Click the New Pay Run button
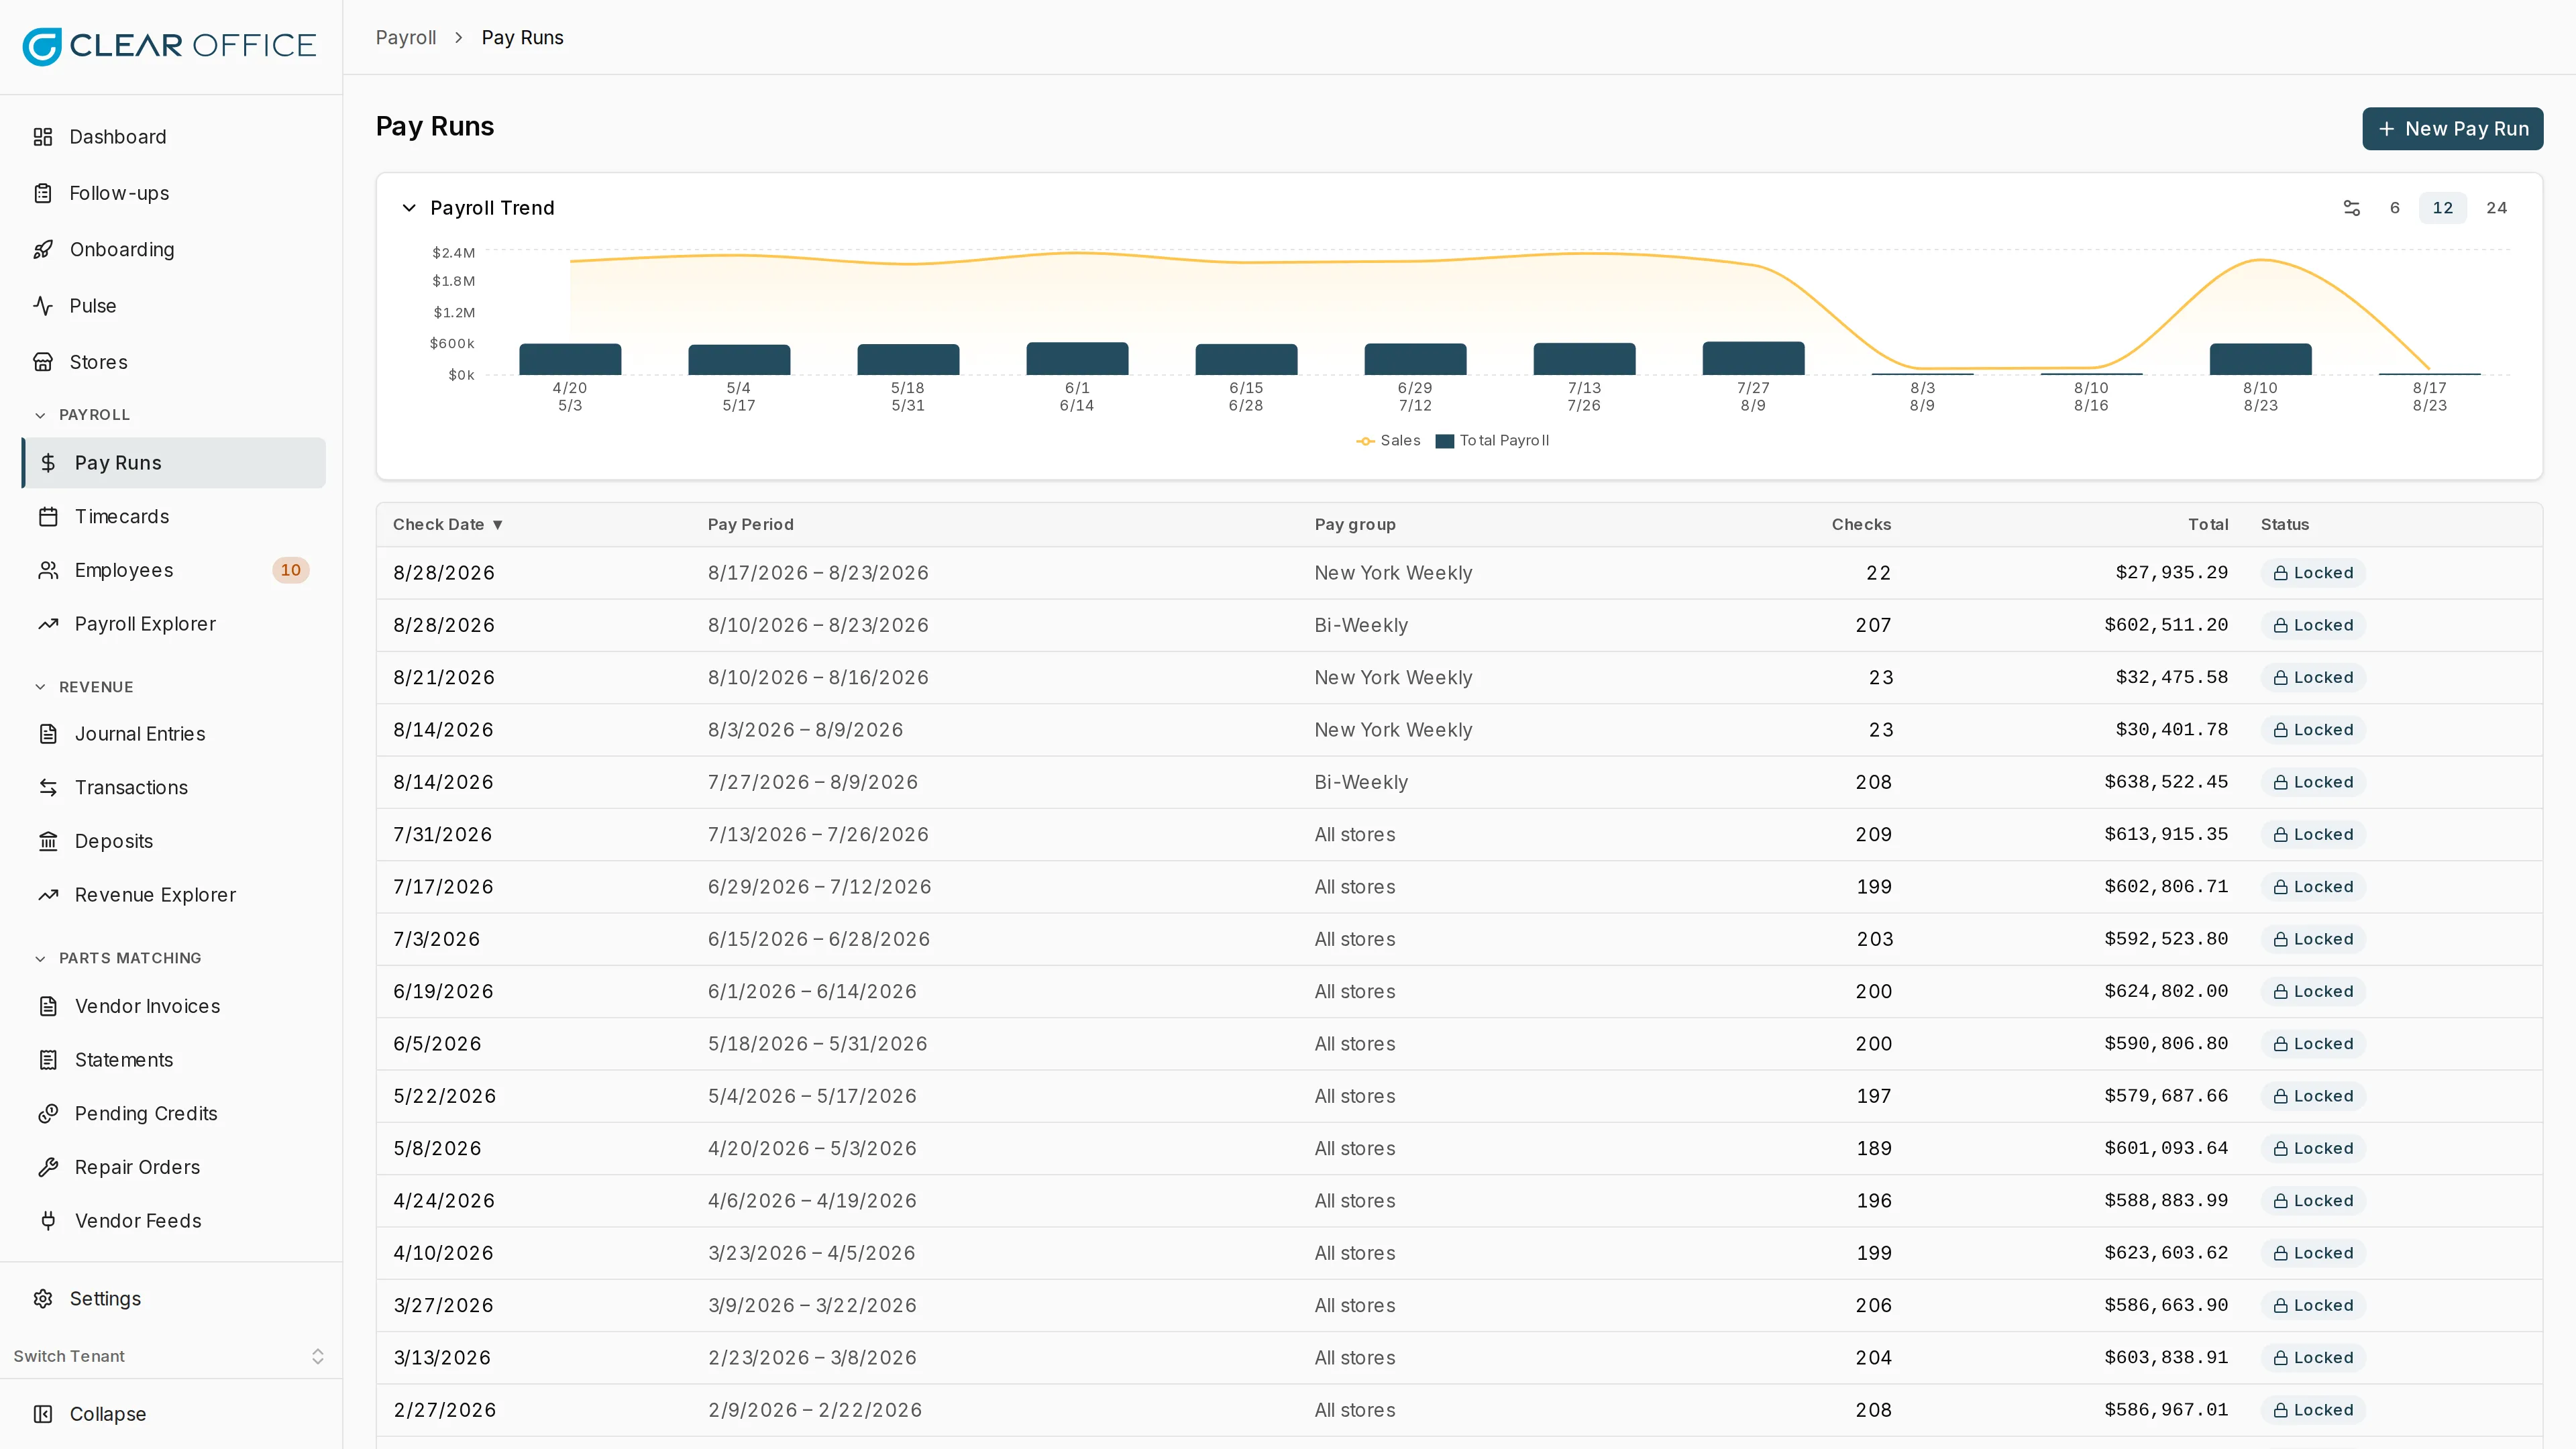 tap(2452, 129)
